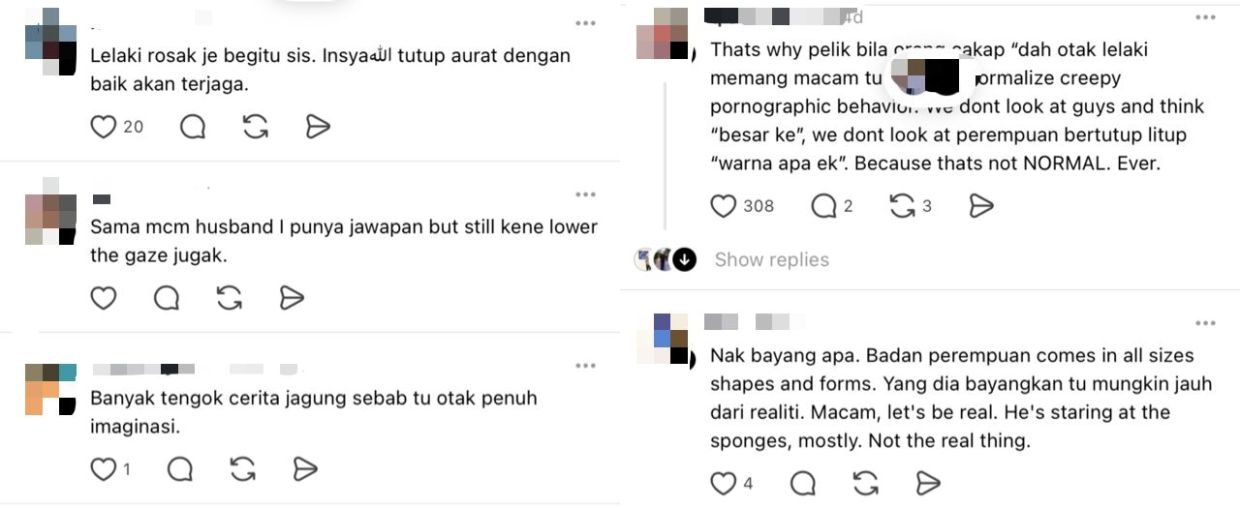
Task: Open more options for 'Sama mcm husband' comment
Action: point(585,195)
